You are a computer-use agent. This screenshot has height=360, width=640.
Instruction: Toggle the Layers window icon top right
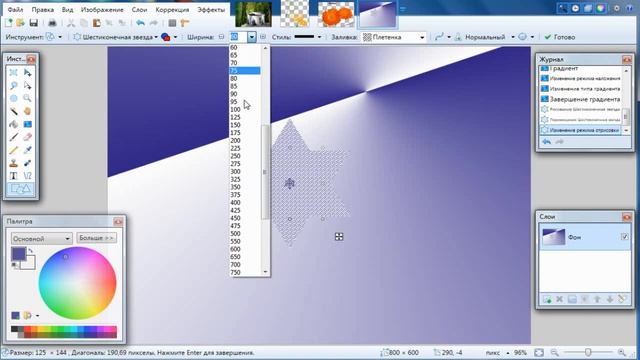tap(588, 8)
